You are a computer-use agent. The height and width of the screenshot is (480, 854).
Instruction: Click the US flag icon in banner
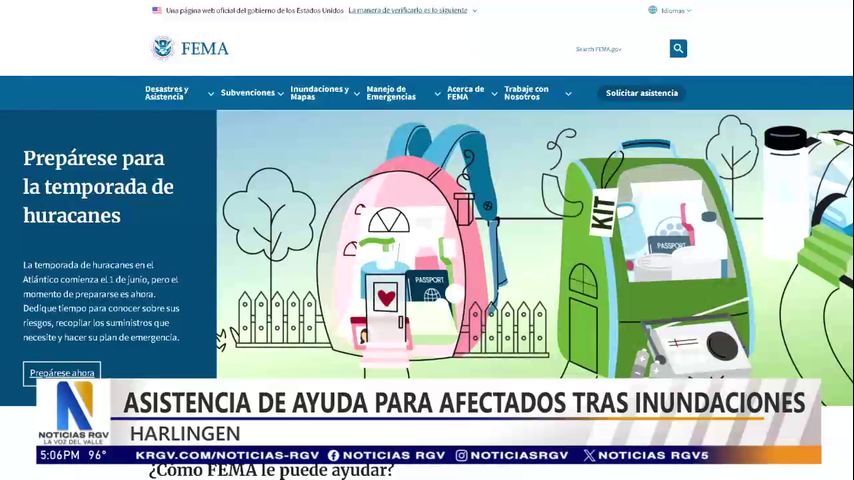(x=157, y=10)
